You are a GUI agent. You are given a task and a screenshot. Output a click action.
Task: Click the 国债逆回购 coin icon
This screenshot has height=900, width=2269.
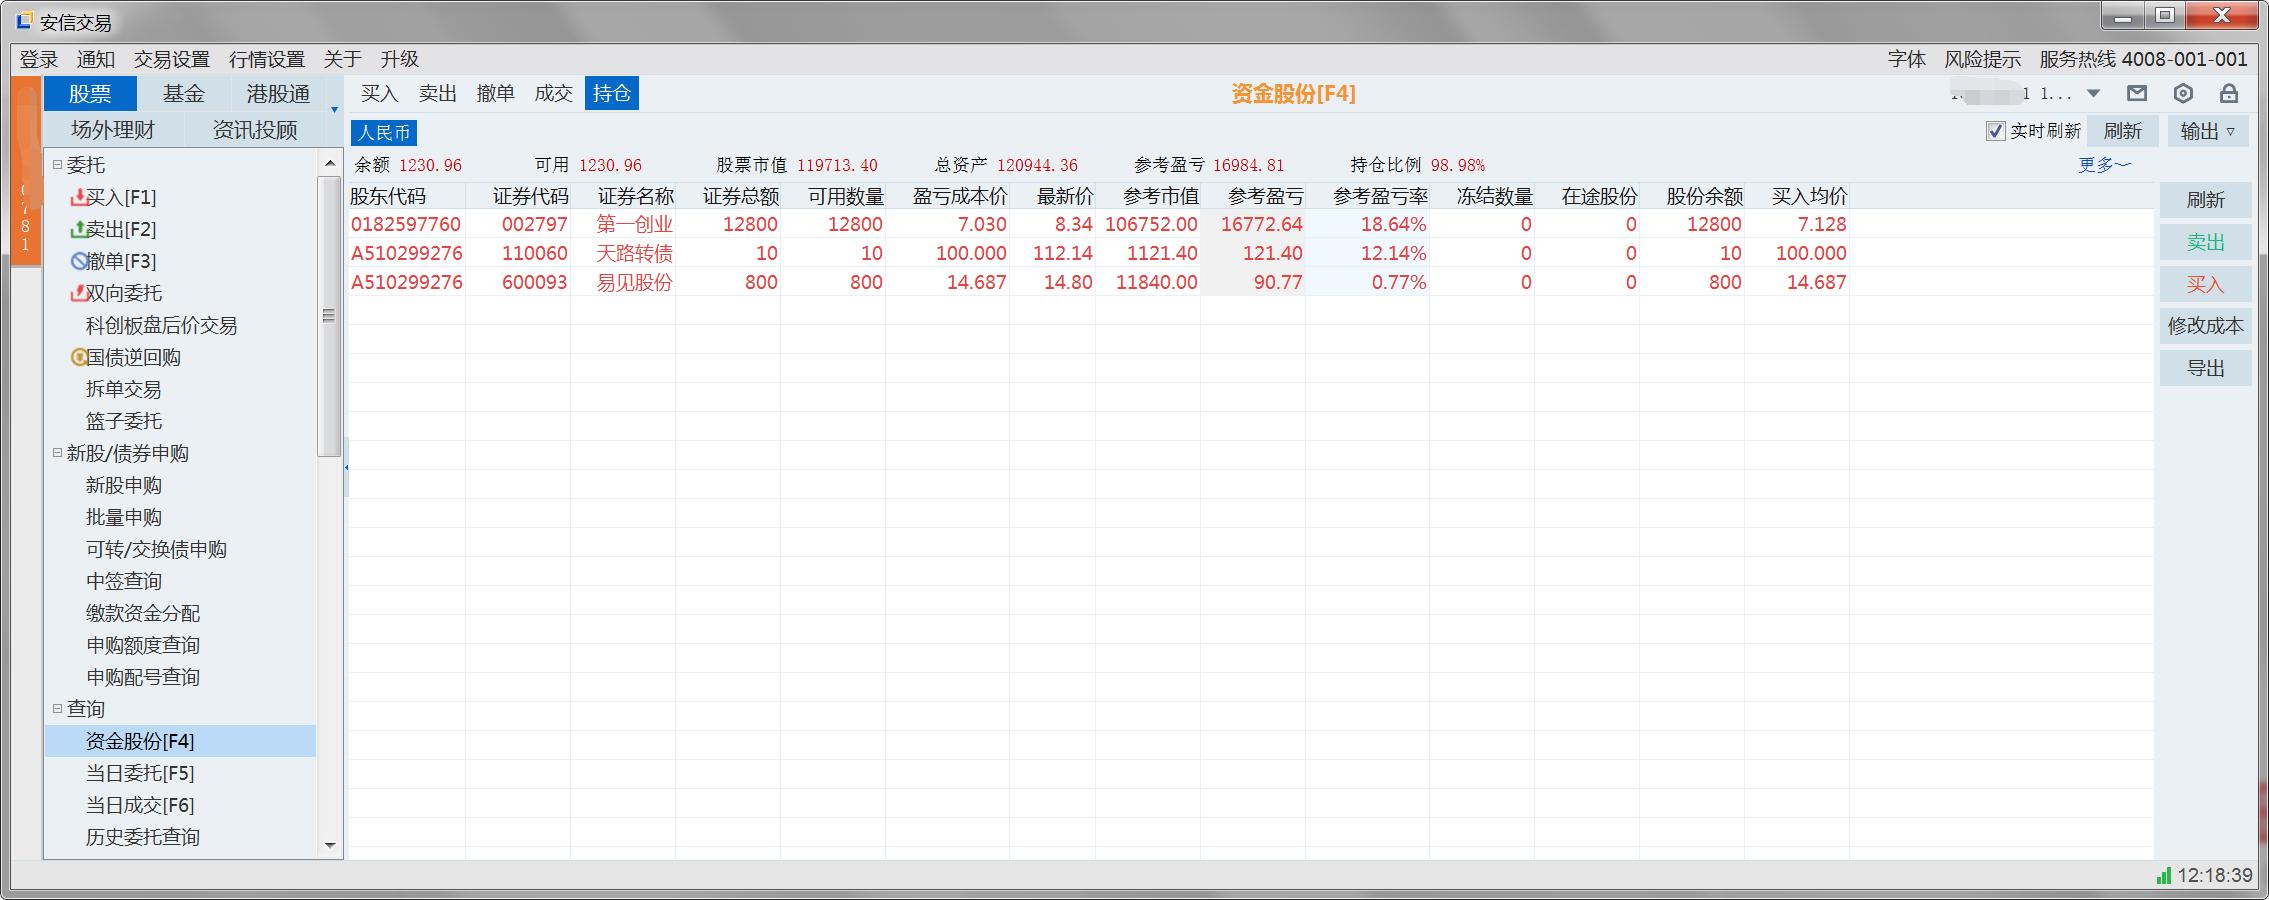79,357
